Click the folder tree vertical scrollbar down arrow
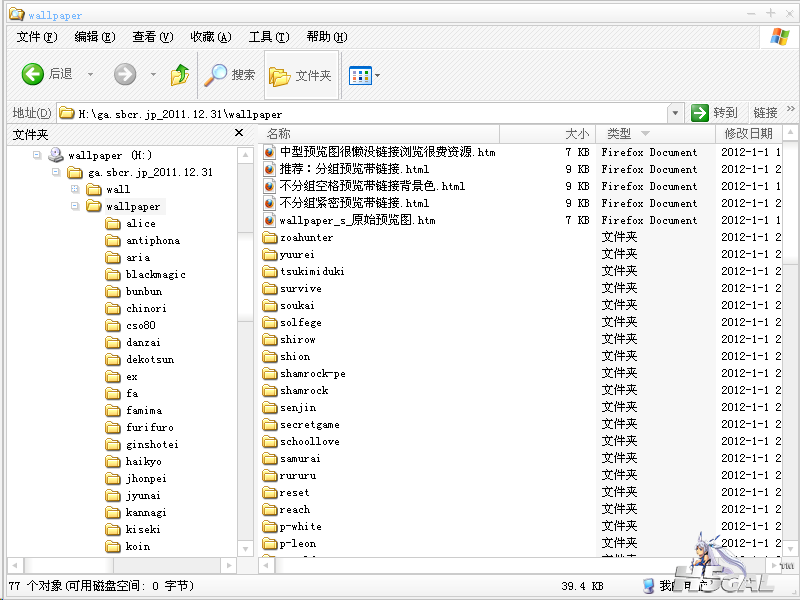 pyautogui.click(x=245, y=549)
